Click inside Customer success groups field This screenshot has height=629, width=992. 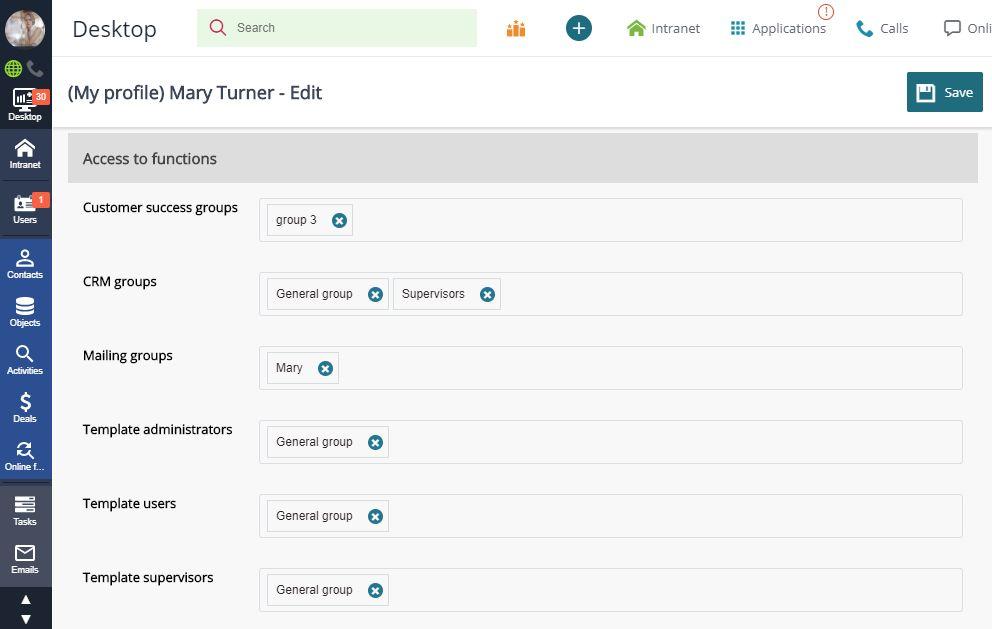click(611, 220)
